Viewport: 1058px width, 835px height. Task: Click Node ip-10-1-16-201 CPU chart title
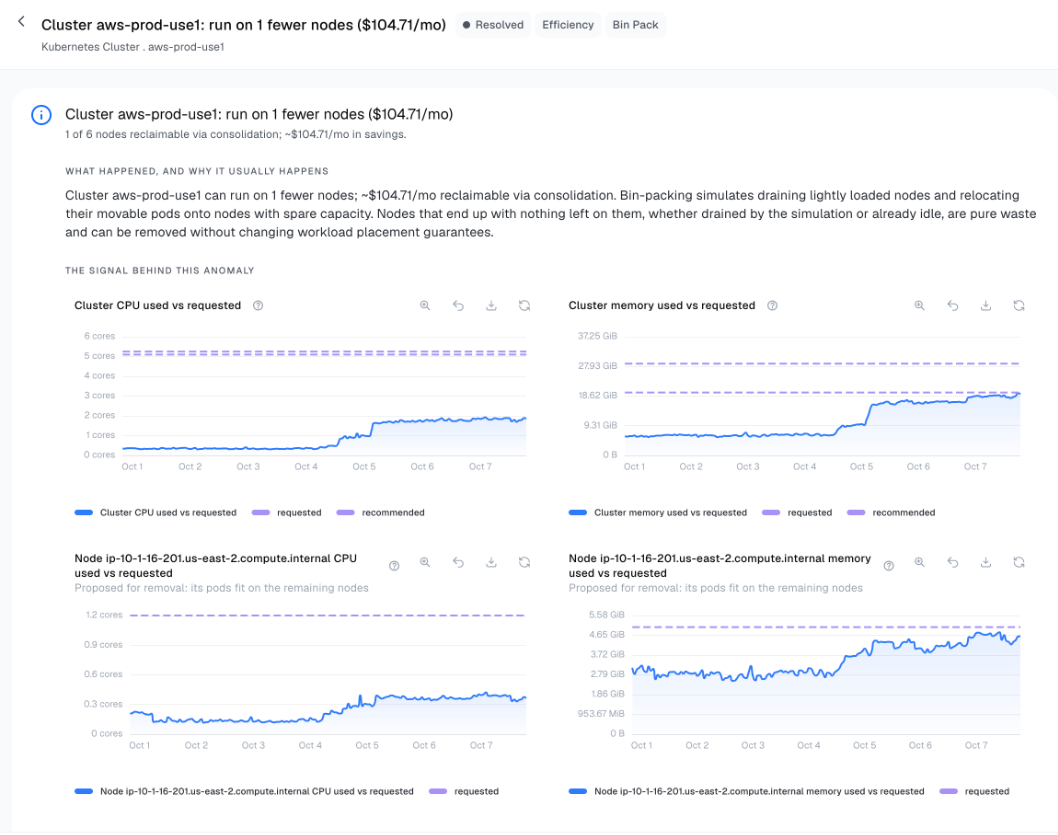[216, 566]
